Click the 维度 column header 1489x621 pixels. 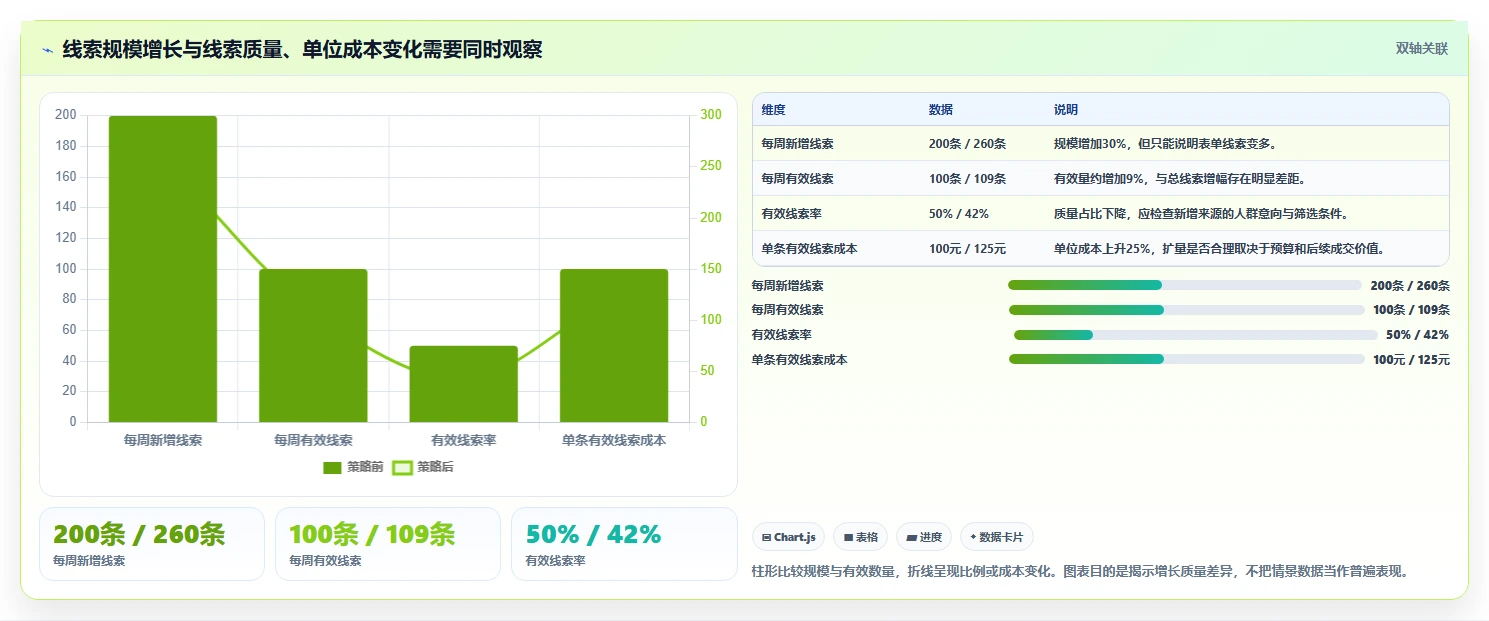[x=773, y=110]
